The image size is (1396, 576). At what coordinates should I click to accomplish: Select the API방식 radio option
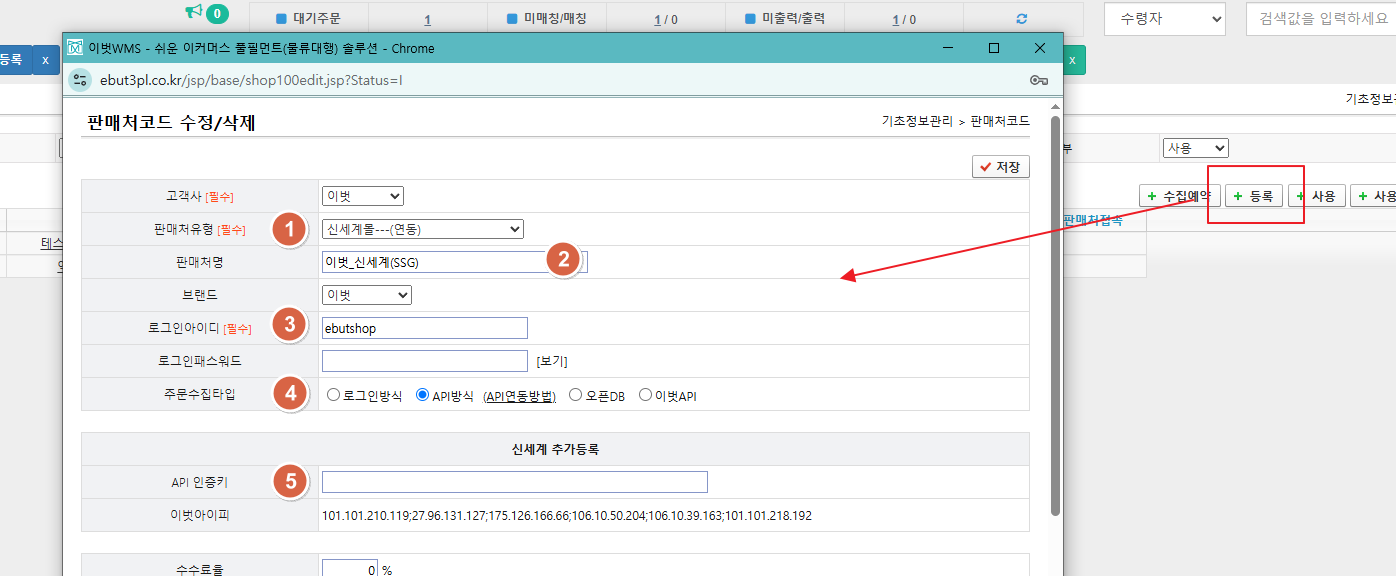[x=422, y=395]
